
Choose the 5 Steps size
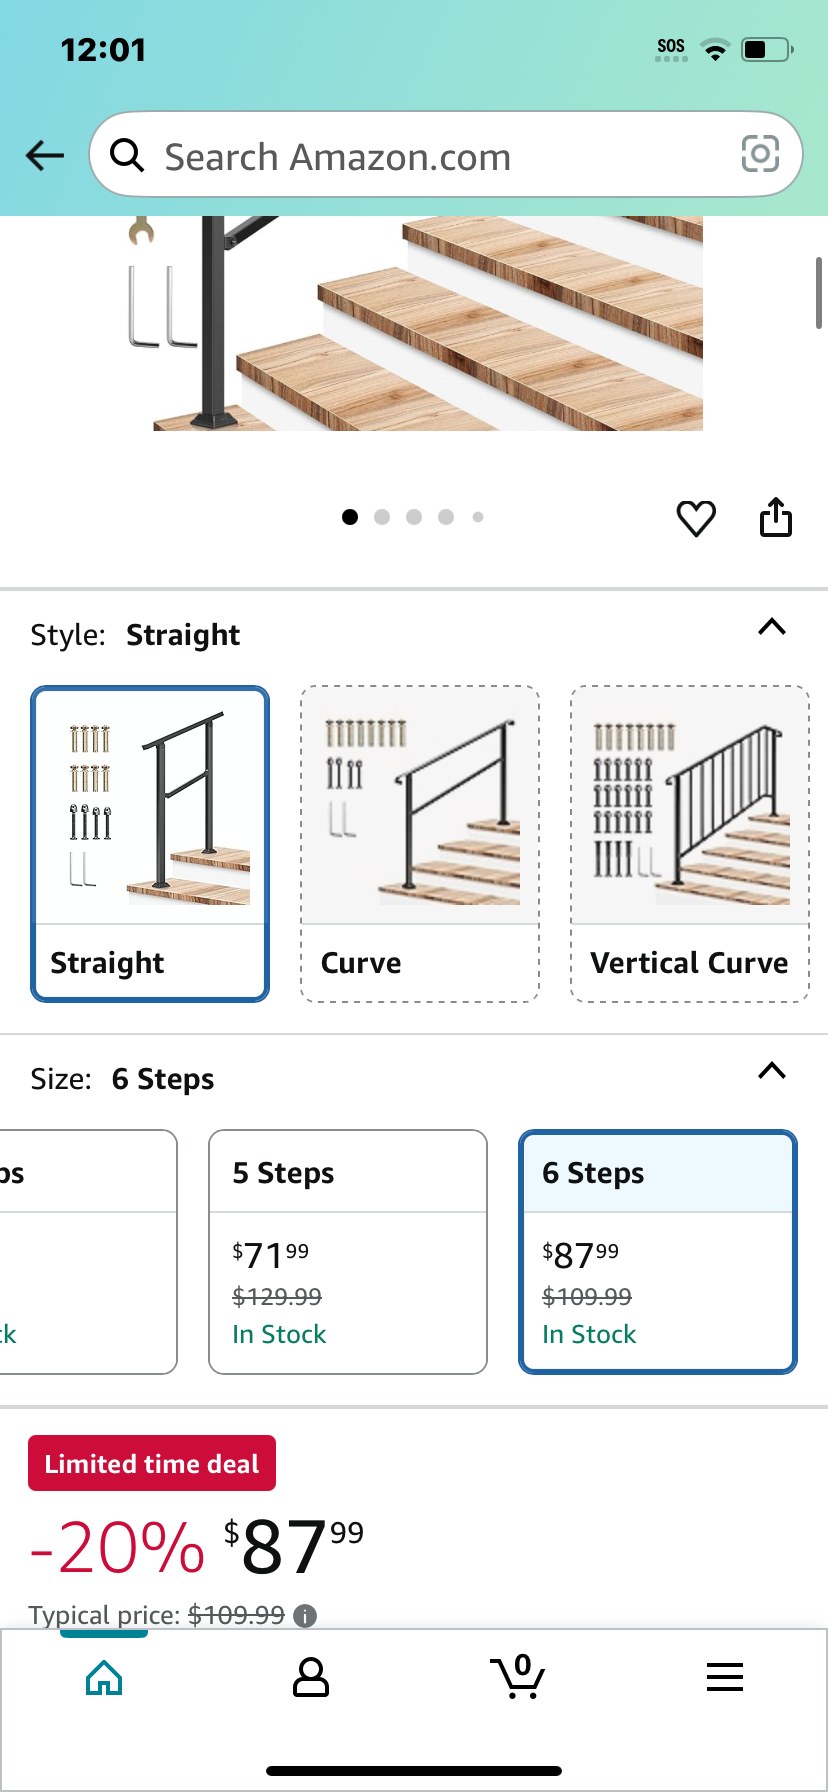click(x=348, y=1252)
